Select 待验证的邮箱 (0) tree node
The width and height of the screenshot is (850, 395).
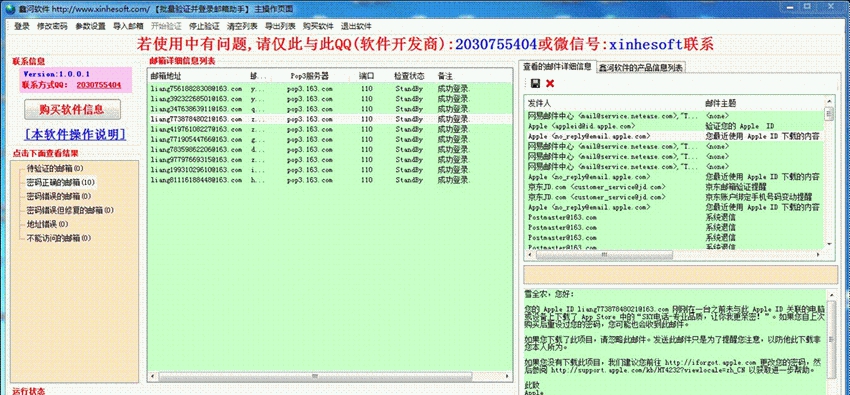coord(55,169)
